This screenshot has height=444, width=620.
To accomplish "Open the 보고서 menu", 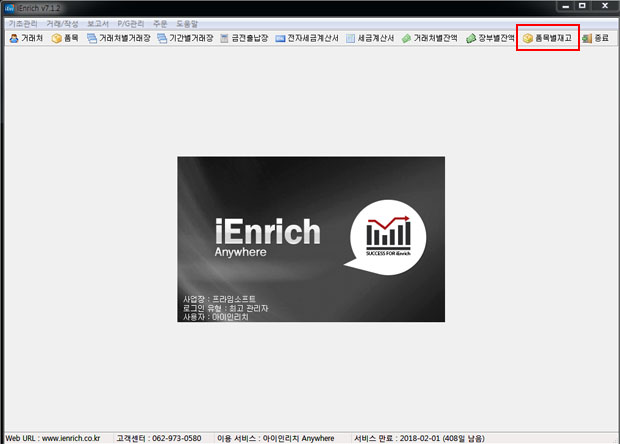I will [x=98, y=22].
